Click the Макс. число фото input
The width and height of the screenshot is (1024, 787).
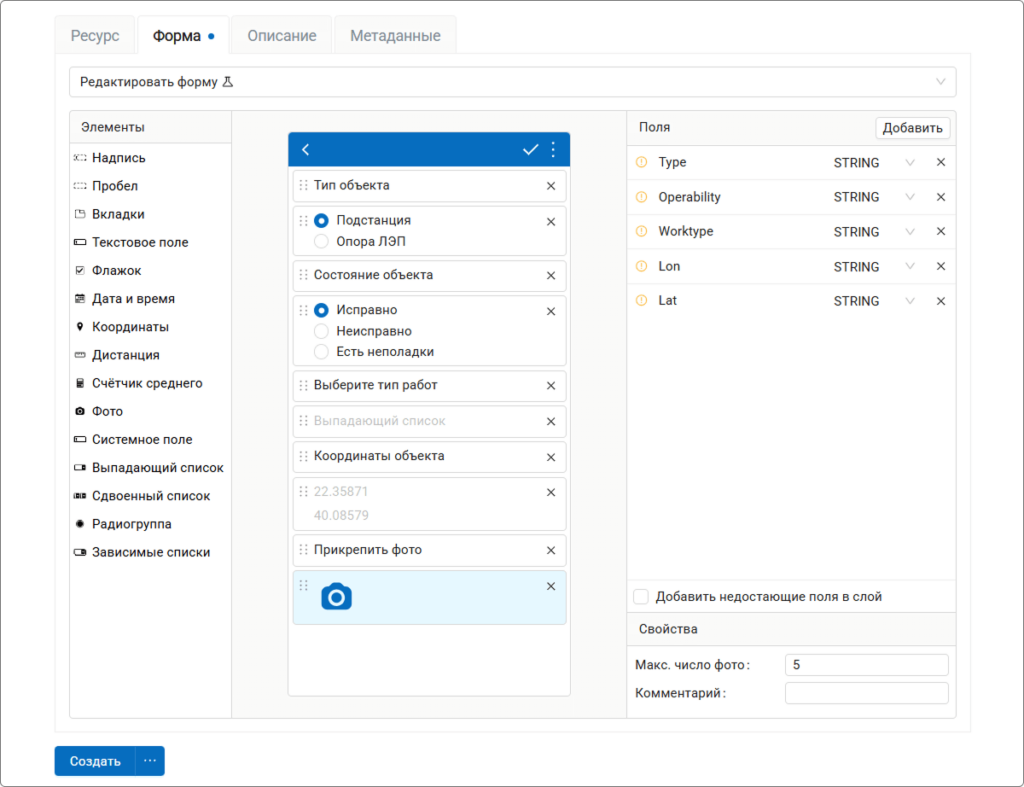pyautogui.click(x=867, y=665)
